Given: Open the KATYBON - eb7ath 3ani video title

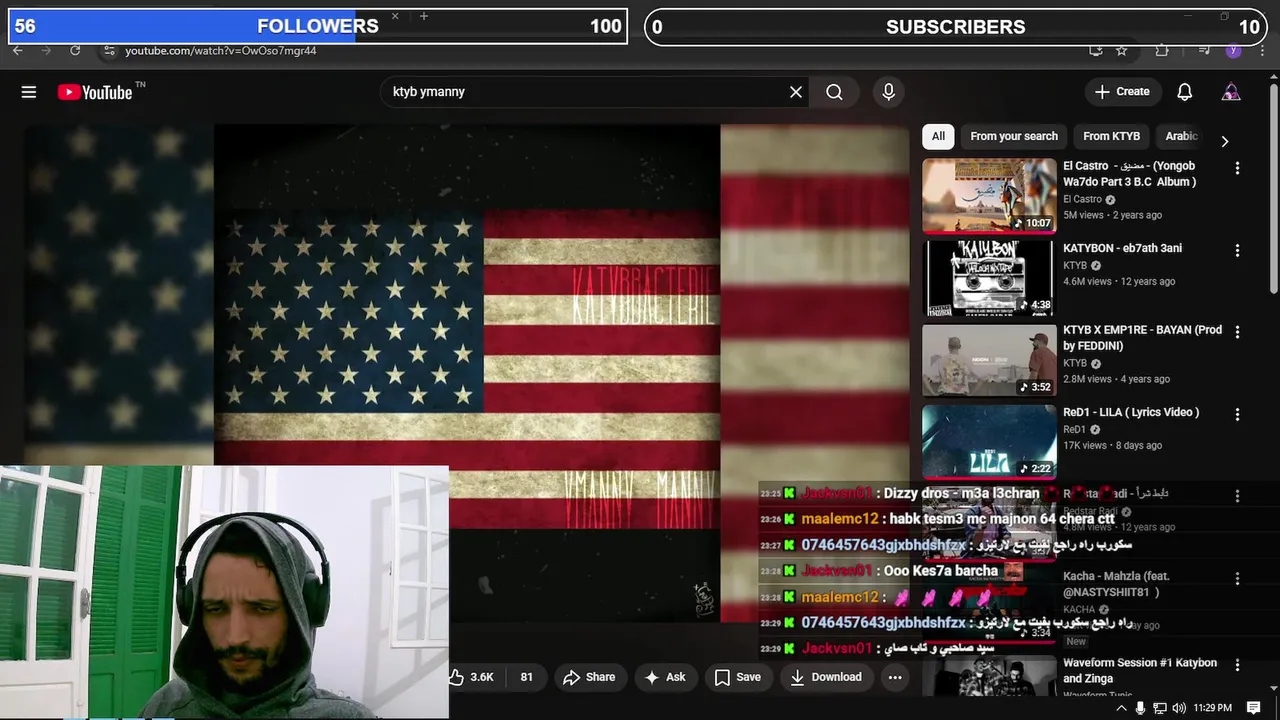Looking at the screenshot, I should pyautogui.click(x=1122, y=248).
